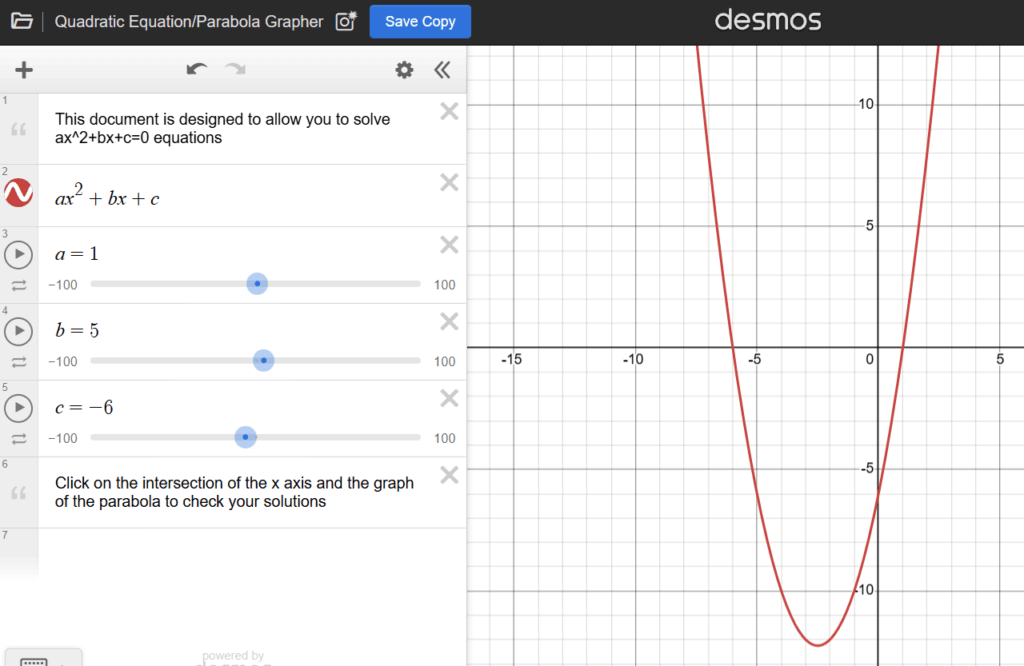
Task: Click the add-image camera icon in header
Action: (345, 21)
